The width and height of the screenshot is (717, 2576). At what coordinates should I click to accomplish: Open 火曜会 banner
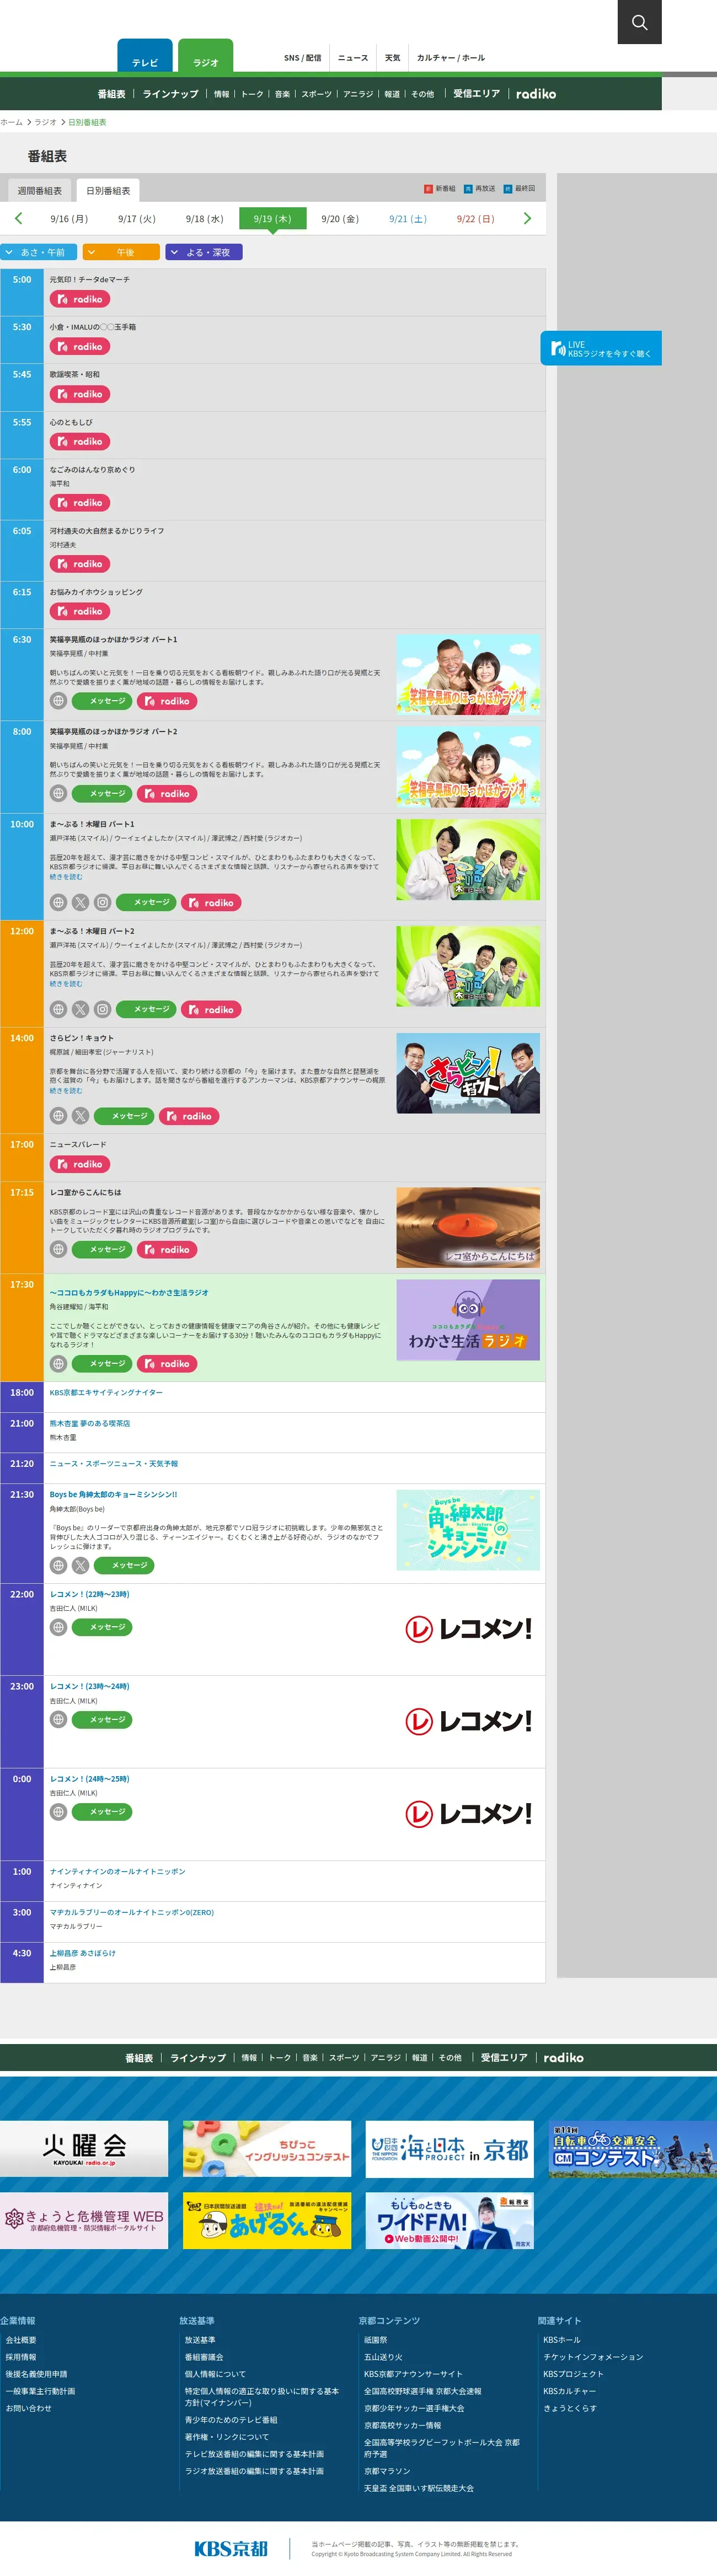(84, 2148)
